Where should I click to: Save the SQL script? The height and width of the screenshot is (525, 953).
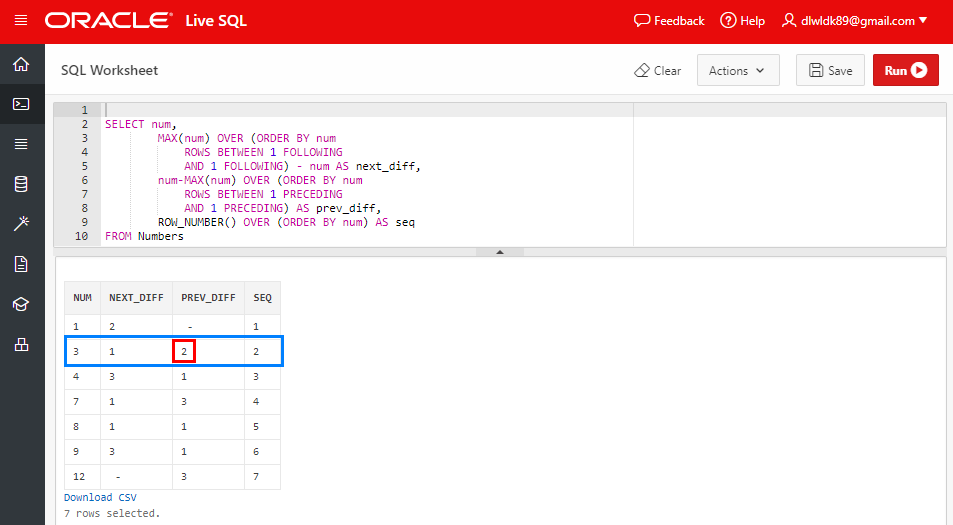[830, 70]
